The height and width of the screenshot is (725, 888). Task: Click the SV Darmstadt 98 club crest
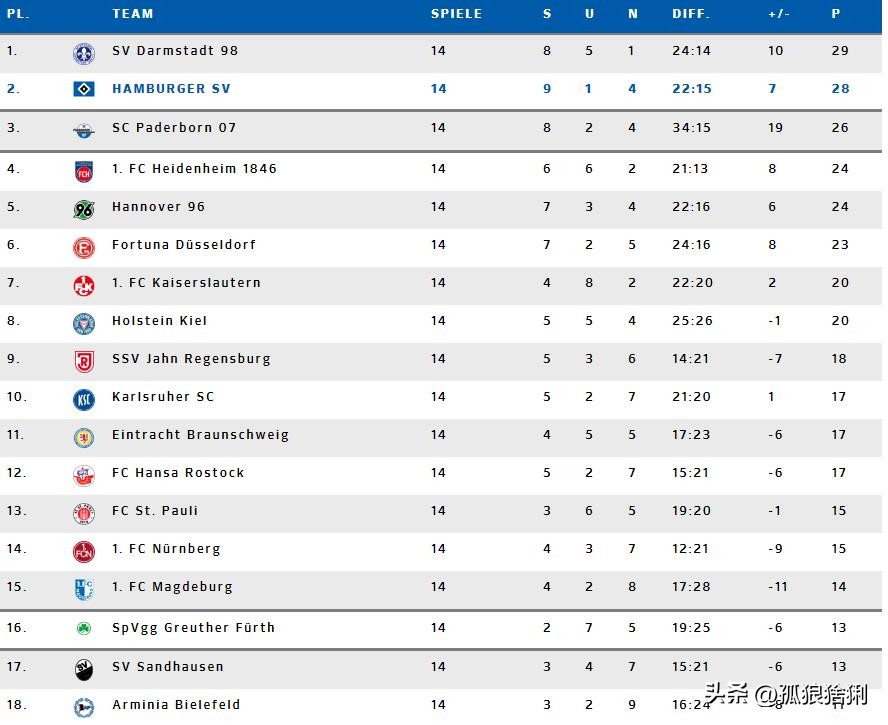[84, 54]
